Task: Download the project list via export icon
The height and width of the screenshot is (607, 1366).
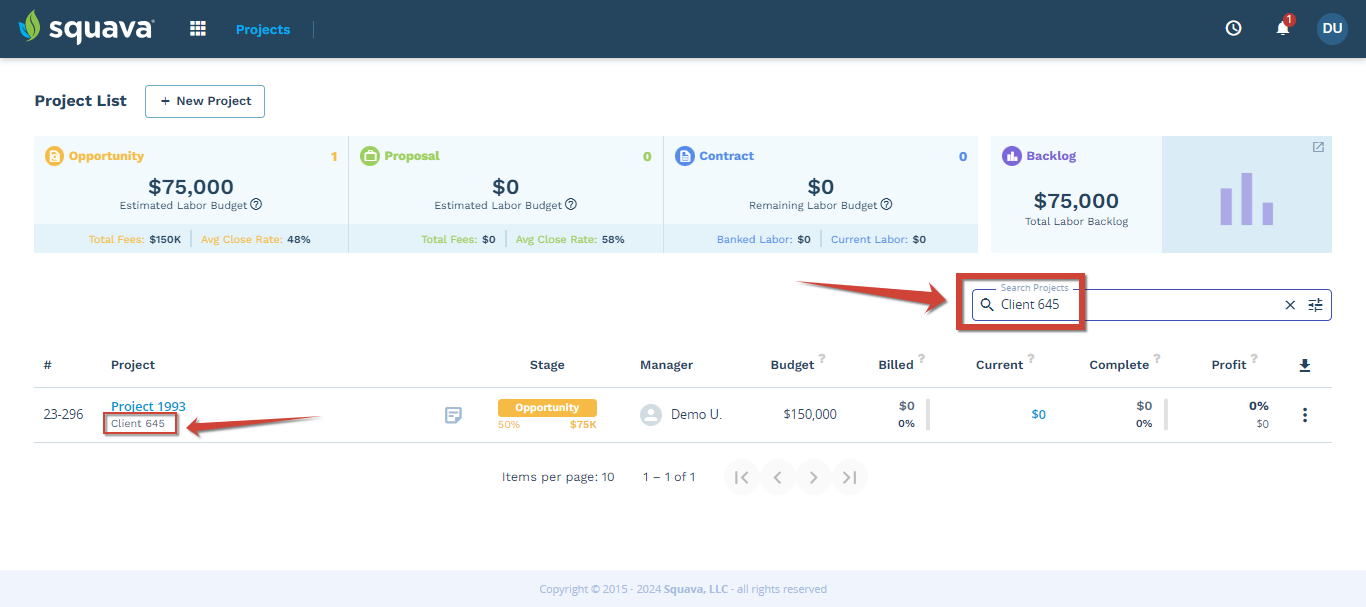Action: click(x=1304, y=365)
